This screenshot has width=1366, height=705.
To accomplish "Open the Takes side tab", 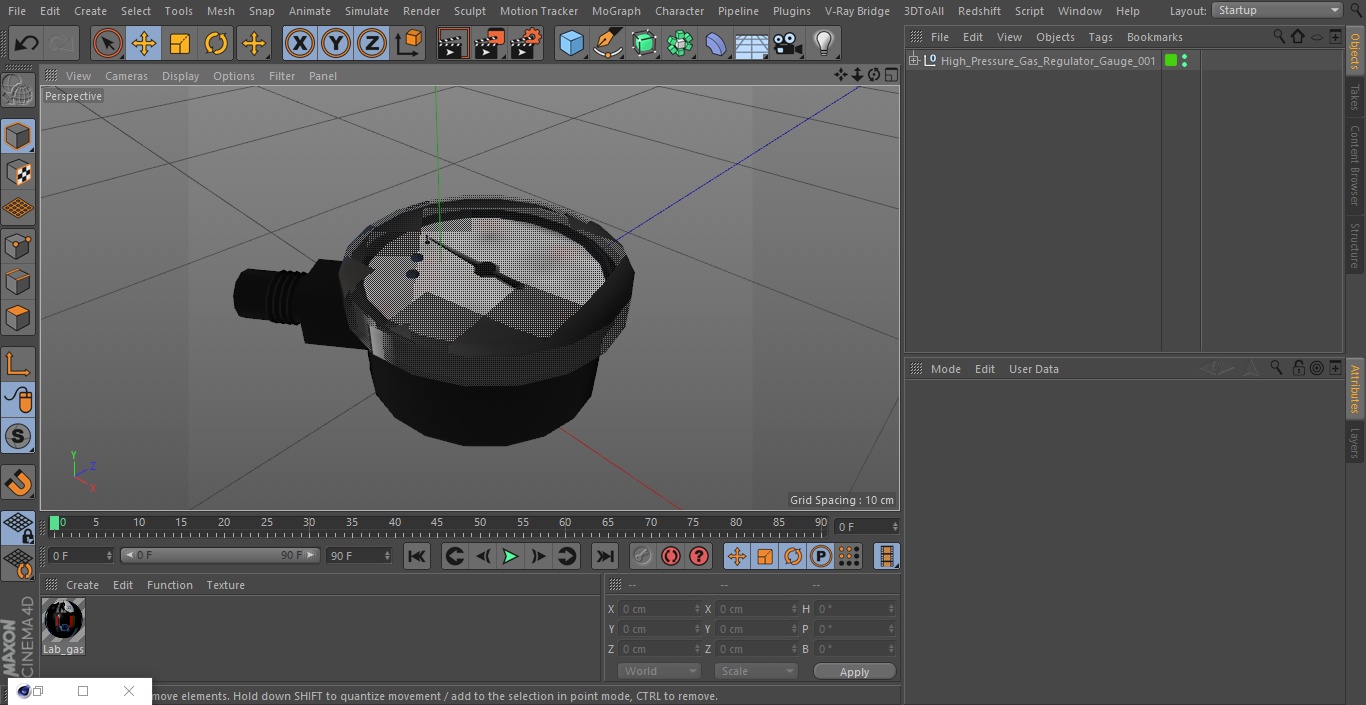I will coord(1355,97).
